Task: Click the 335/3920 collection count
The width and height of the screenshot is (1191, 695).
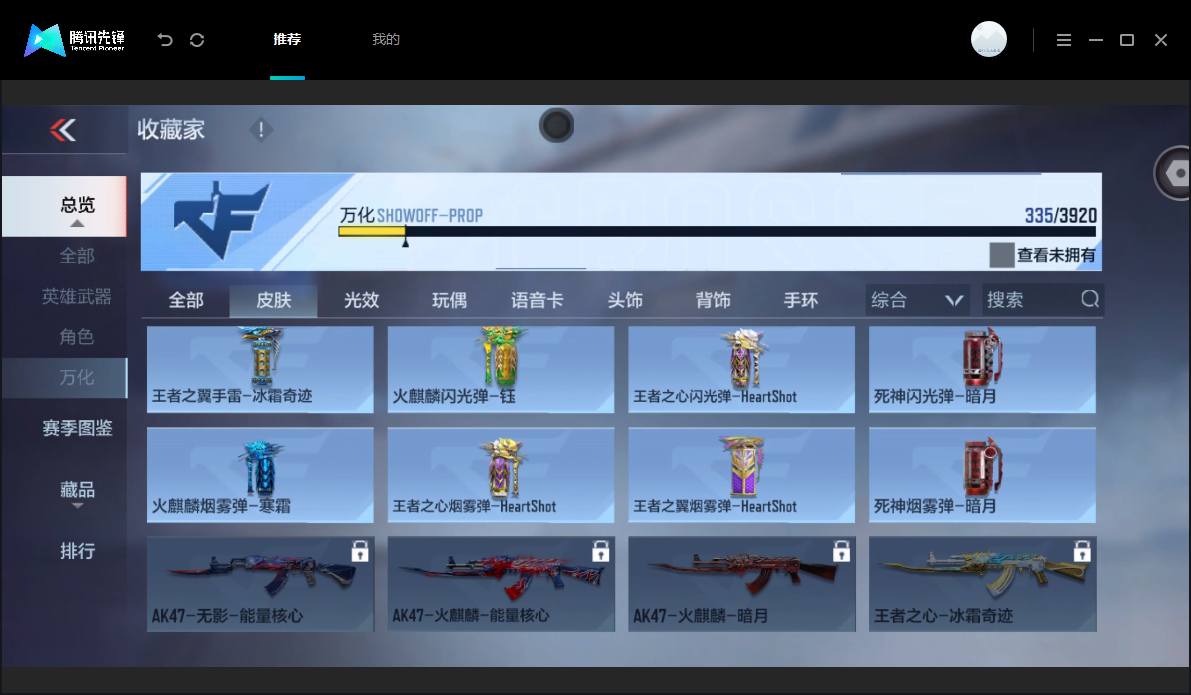Action: pyautogui.click(x=1060, y=216)
